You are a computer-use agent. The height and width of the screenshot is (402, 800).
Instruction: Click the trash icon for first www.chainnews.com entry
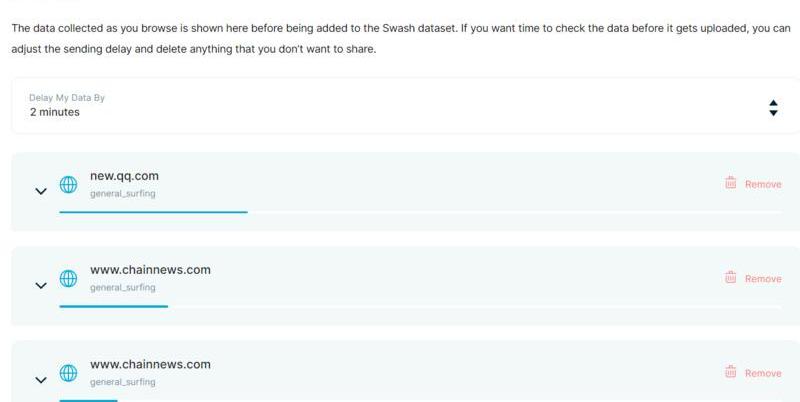click(731, 278)
